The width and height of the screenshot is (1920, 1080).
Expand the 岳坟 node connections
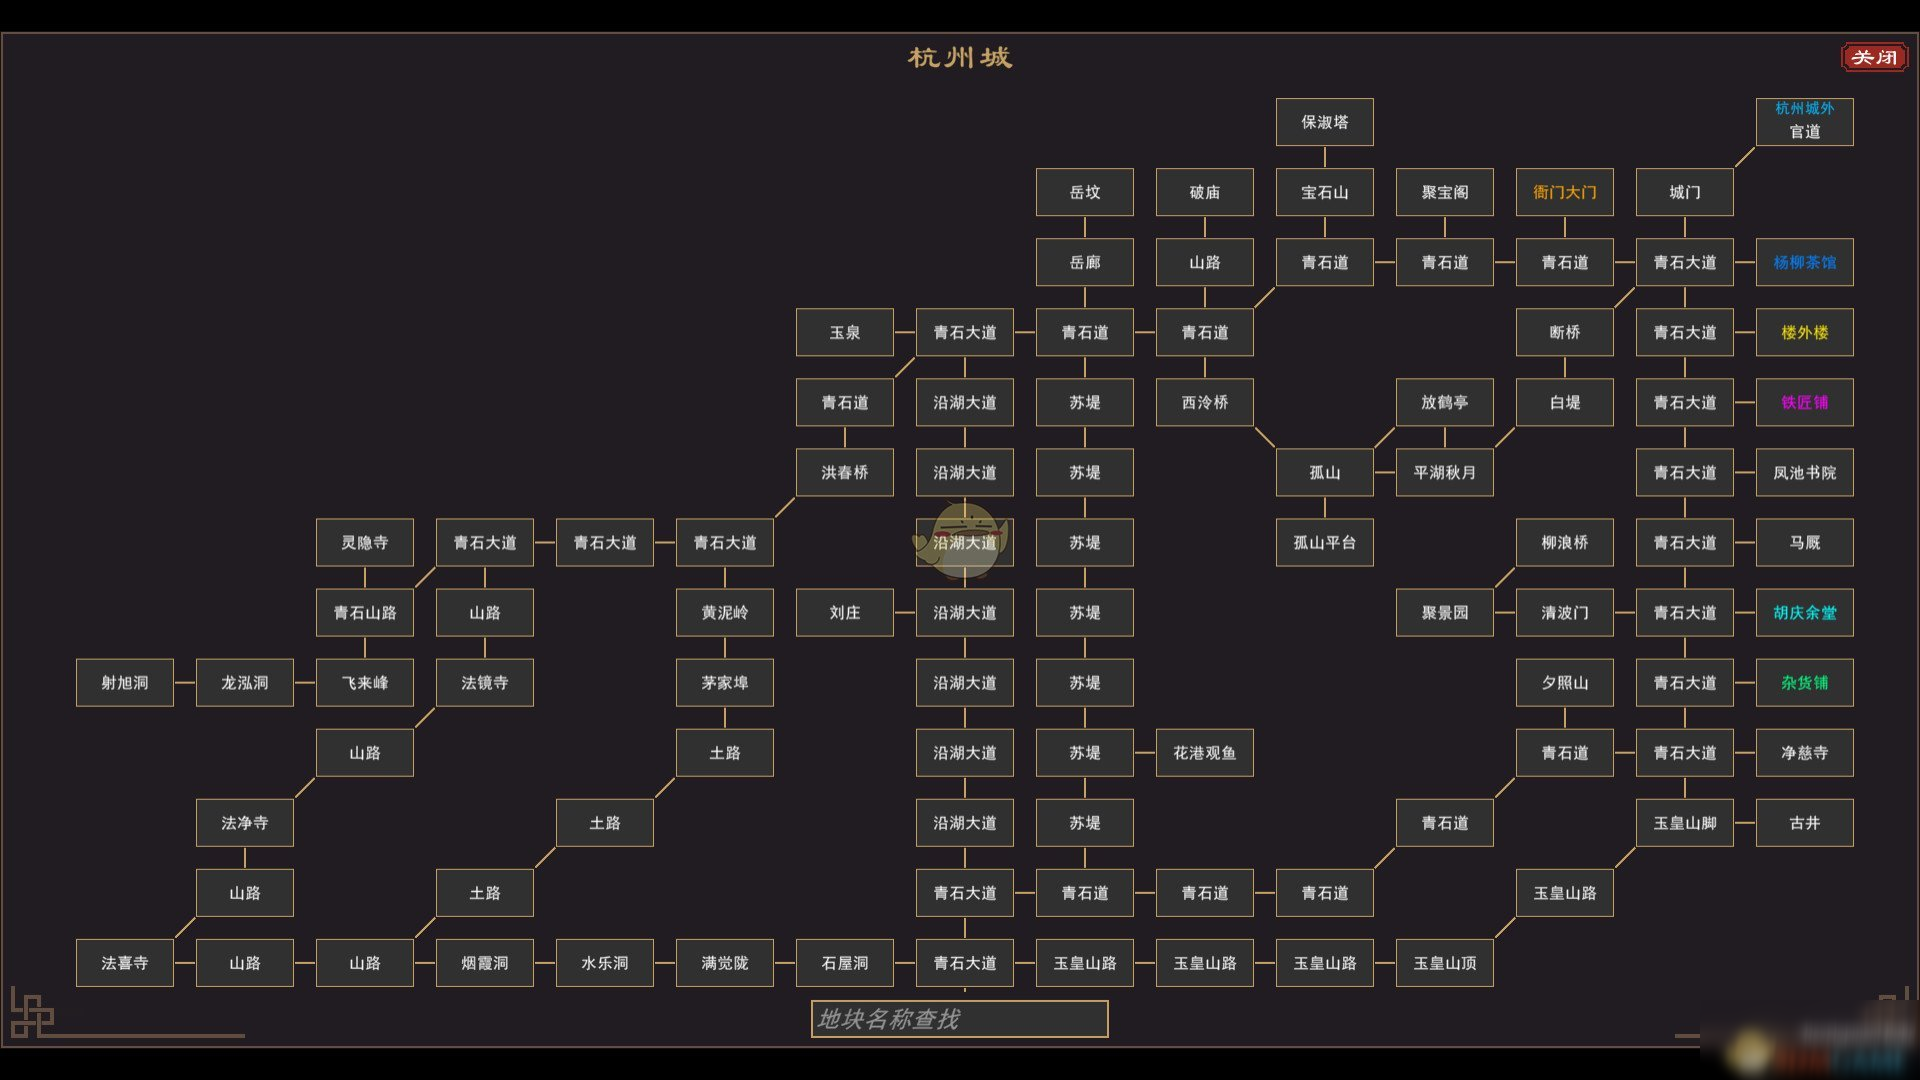pyautogui.click(x=1085, y=191)
